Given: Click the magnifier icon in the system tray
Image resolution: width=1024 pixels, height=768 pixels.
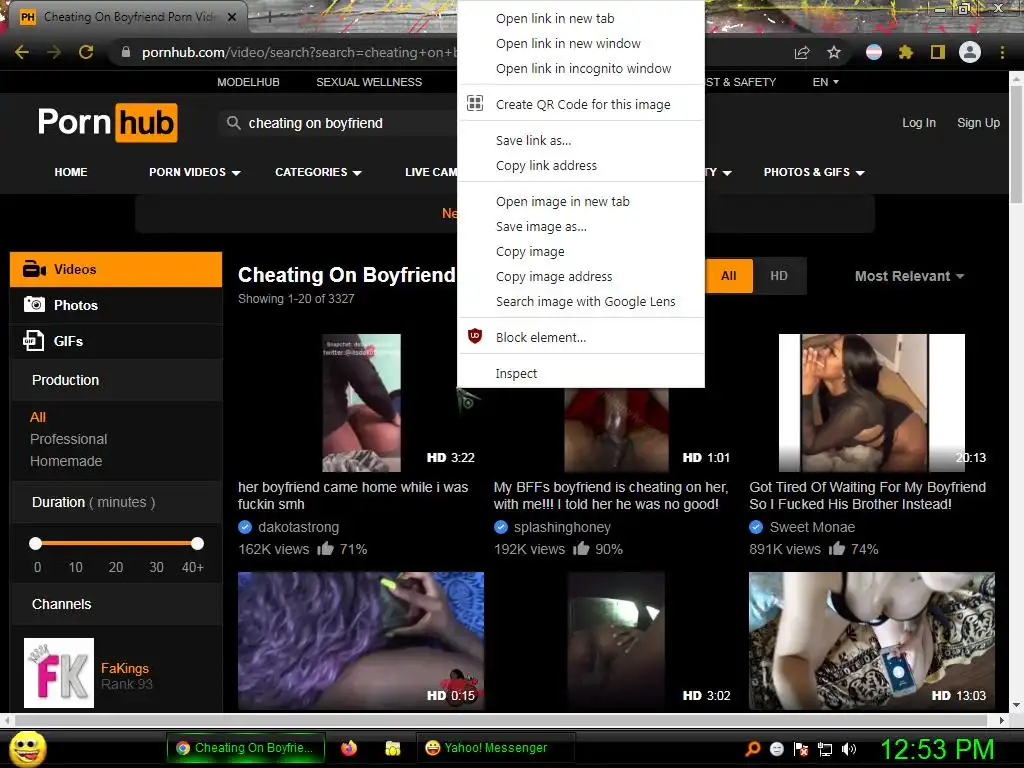Looking at the screenshot, I should click(753, 749).
